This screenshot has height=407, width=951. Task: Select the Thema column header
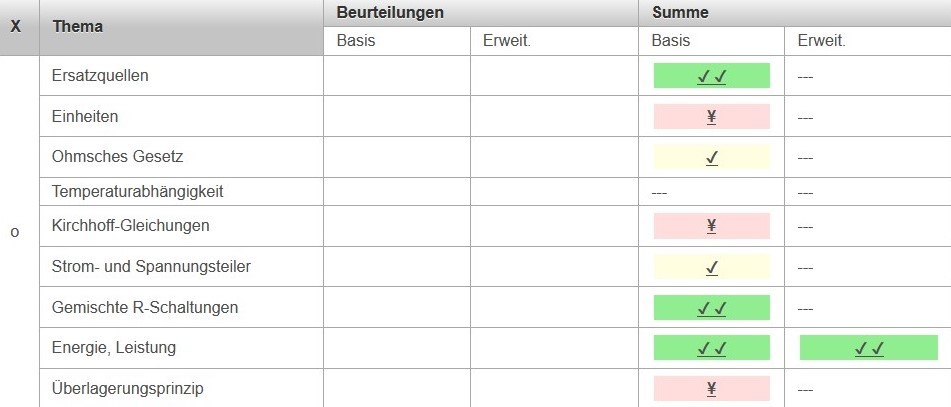(x=78, y=27)
